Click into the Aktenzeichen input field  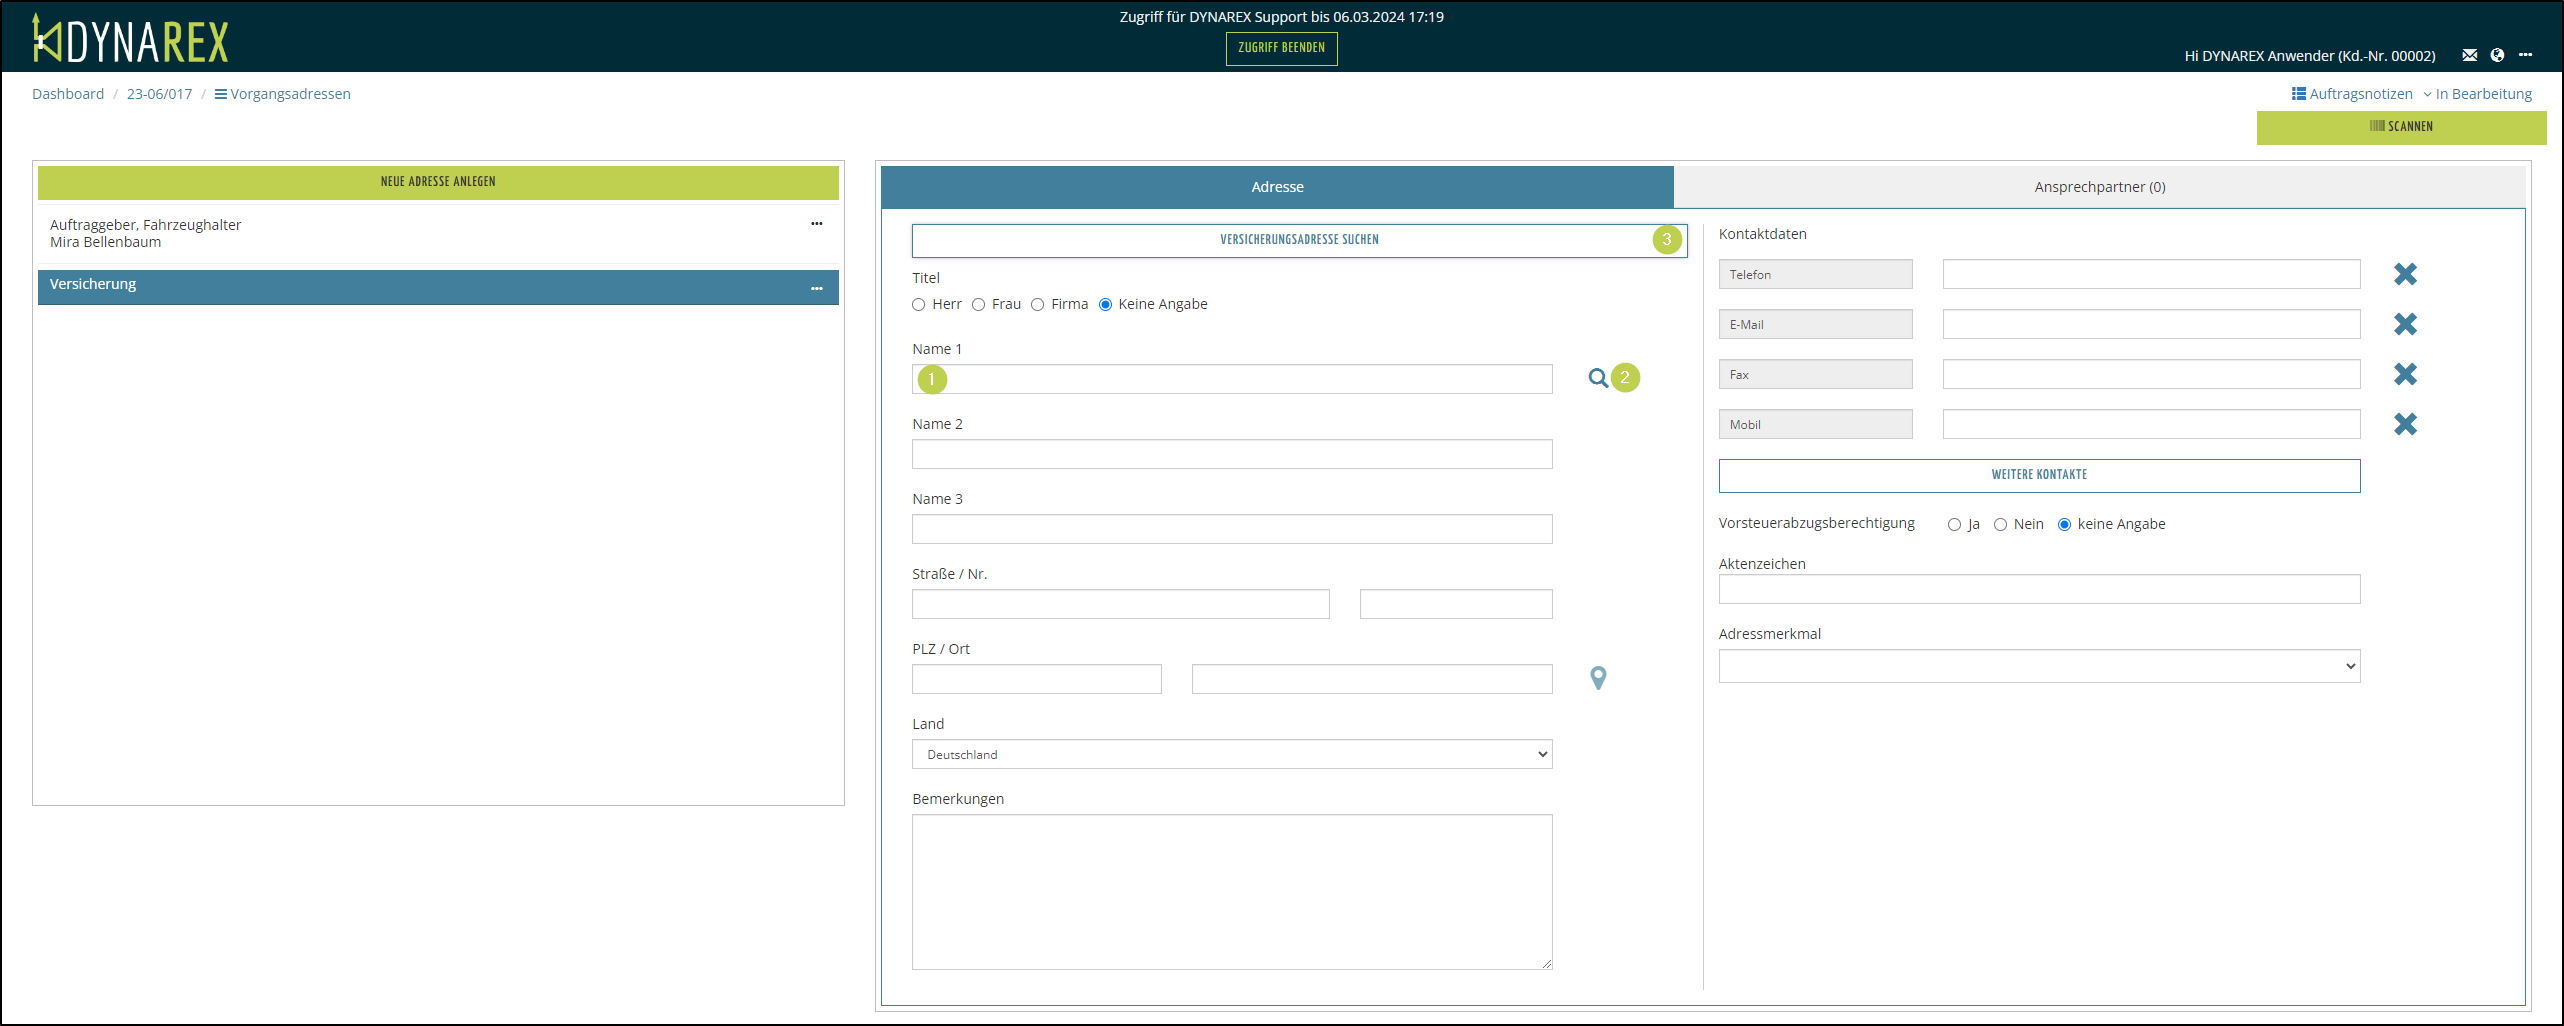pyautogui.click(x=2039, y=589)
